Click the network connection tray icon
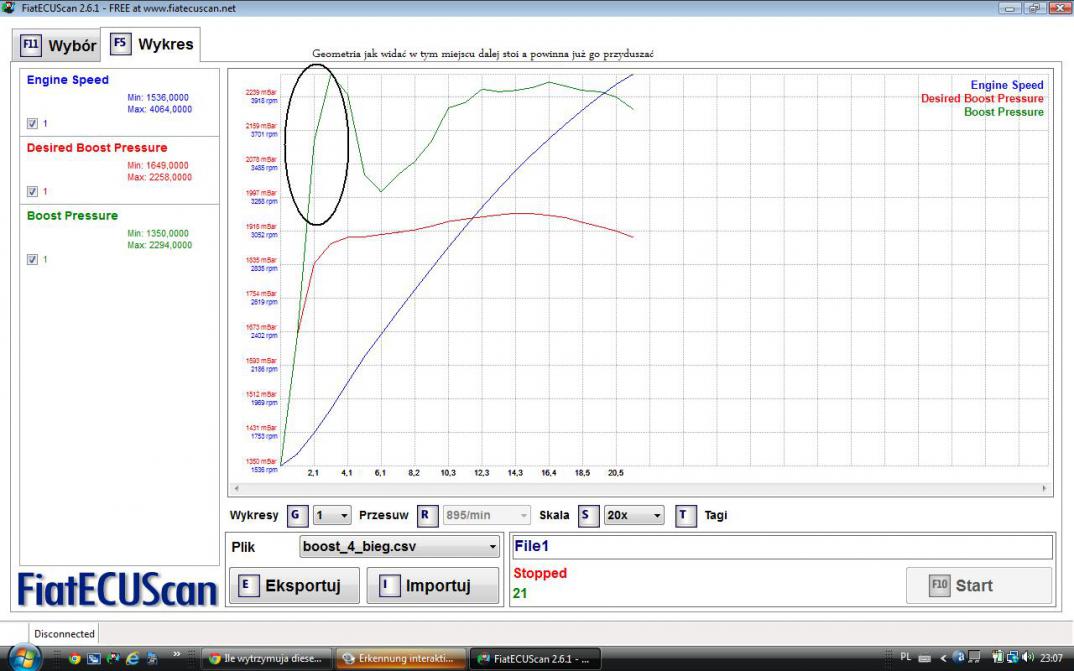Image resolution: width=1074 pixels, height=671 pixels. 1013,658
